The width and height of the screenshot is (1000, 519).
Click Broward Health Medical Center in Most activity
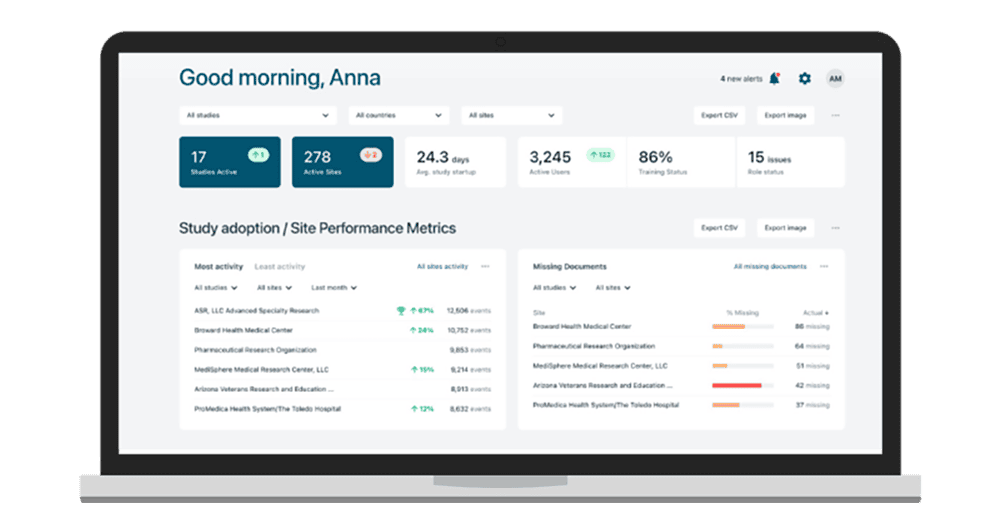(x=243, y=330)
